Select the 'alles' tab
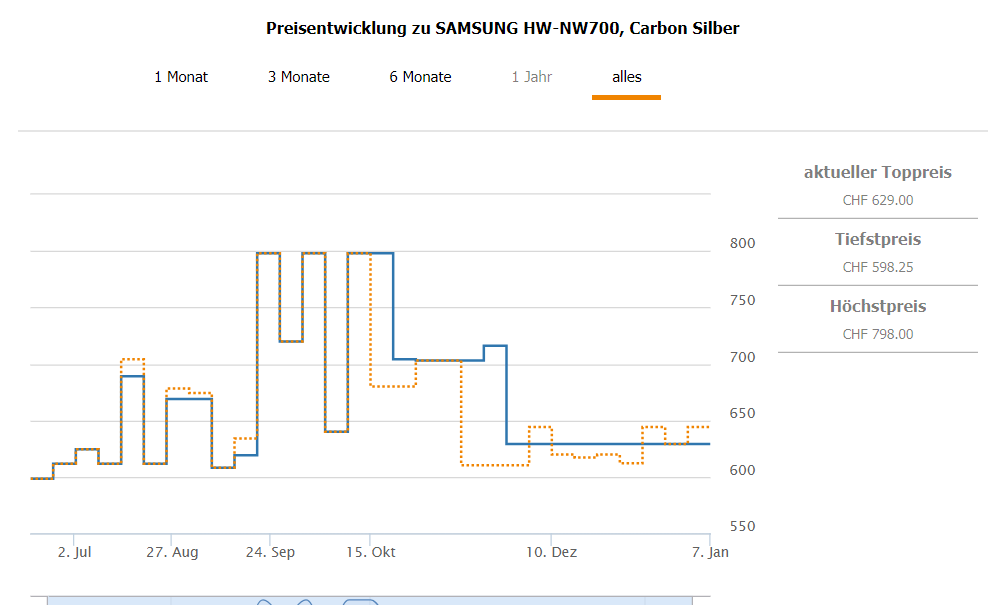 point(627,77)
